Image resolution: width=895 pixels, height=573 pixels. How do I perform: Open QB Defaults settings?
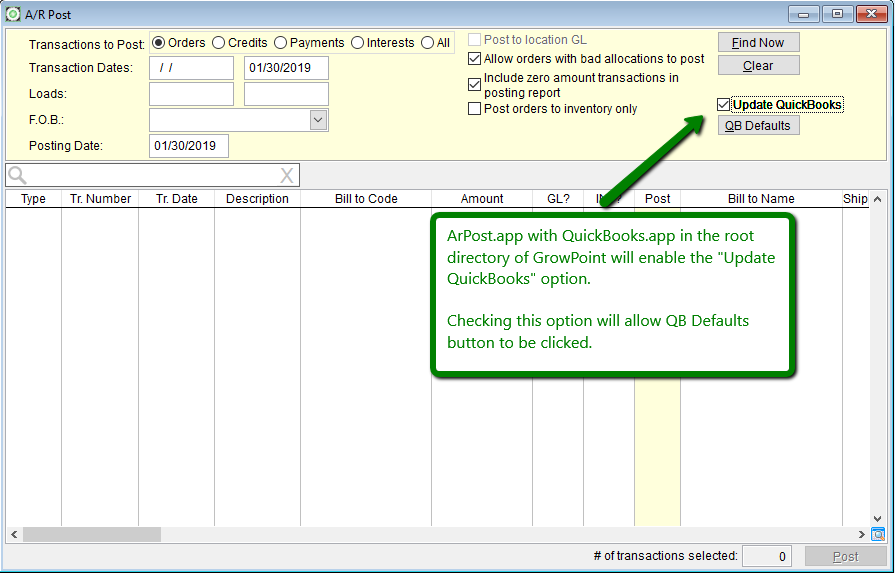tap(759, 126)
